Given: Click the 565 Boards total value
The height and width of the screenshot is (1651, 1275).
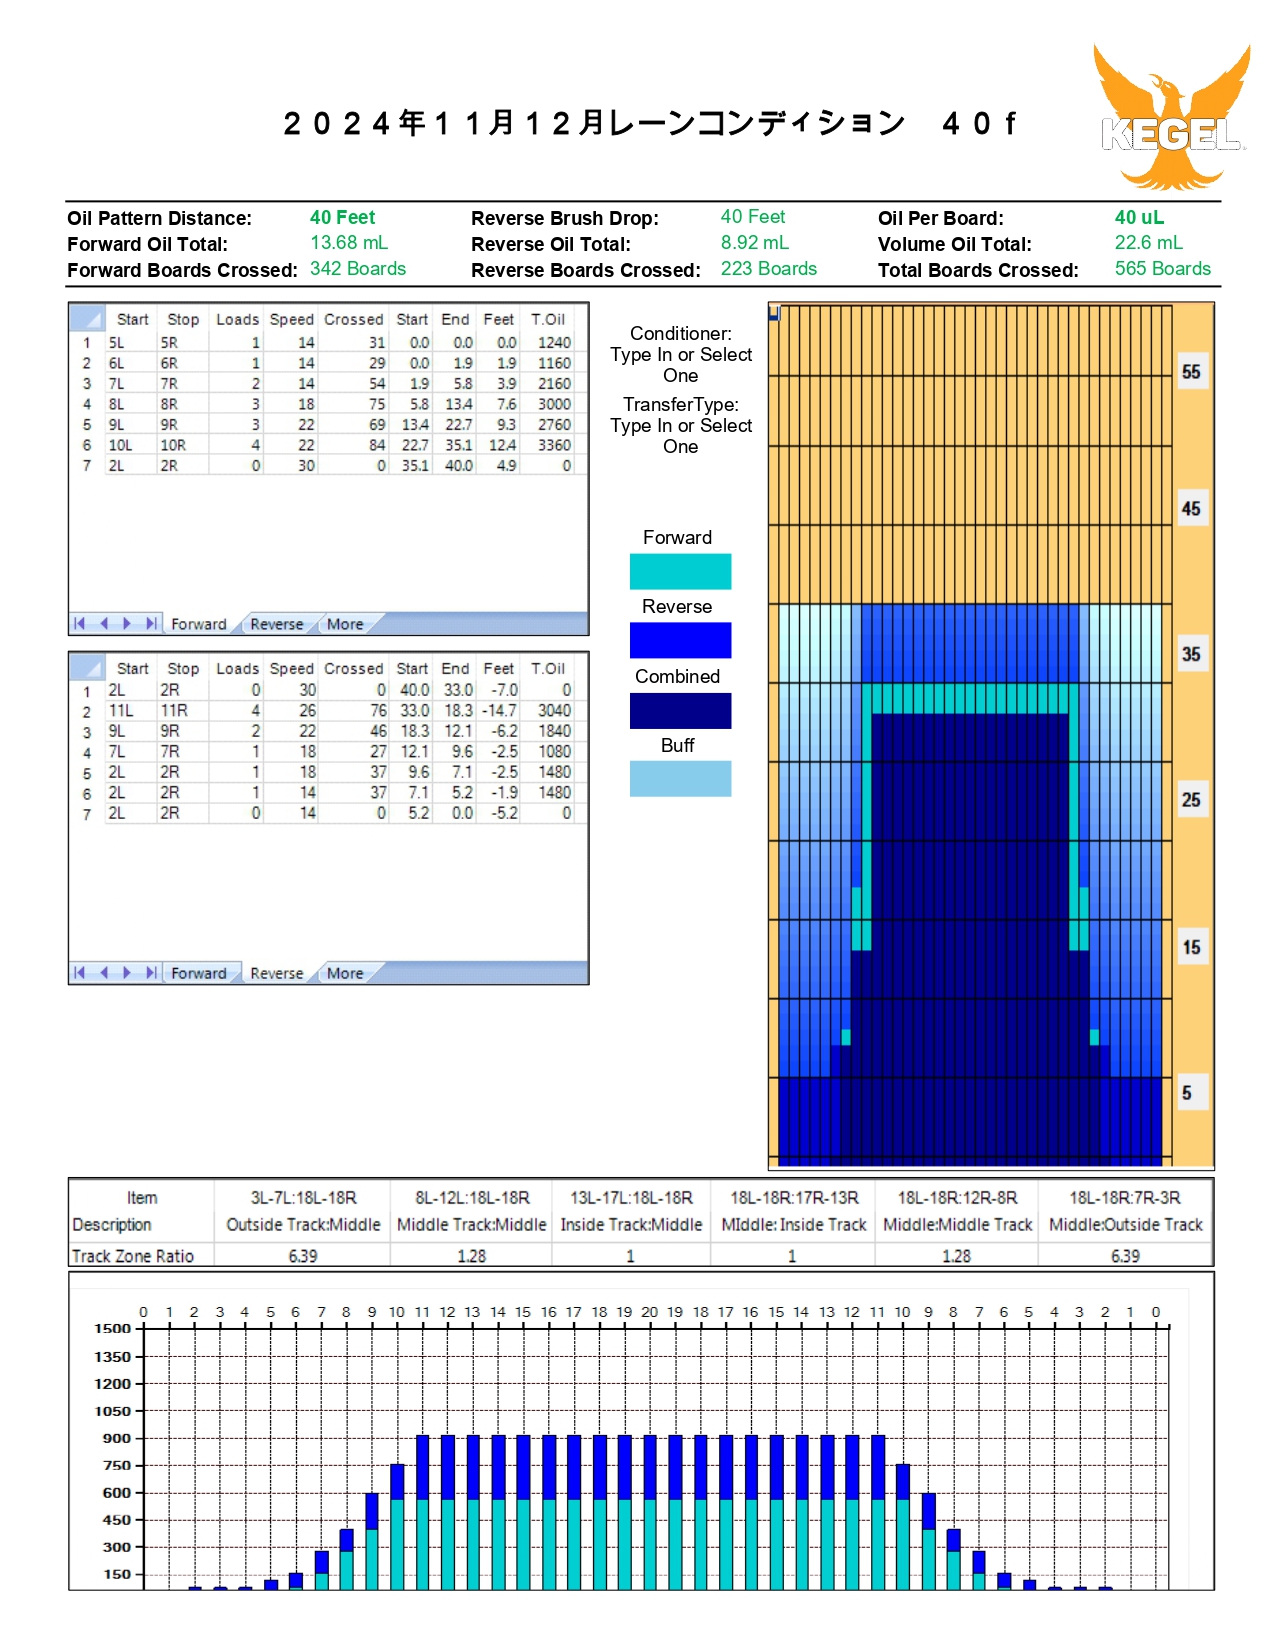Looking at the screenshot, I should (x=1163, y=269).
